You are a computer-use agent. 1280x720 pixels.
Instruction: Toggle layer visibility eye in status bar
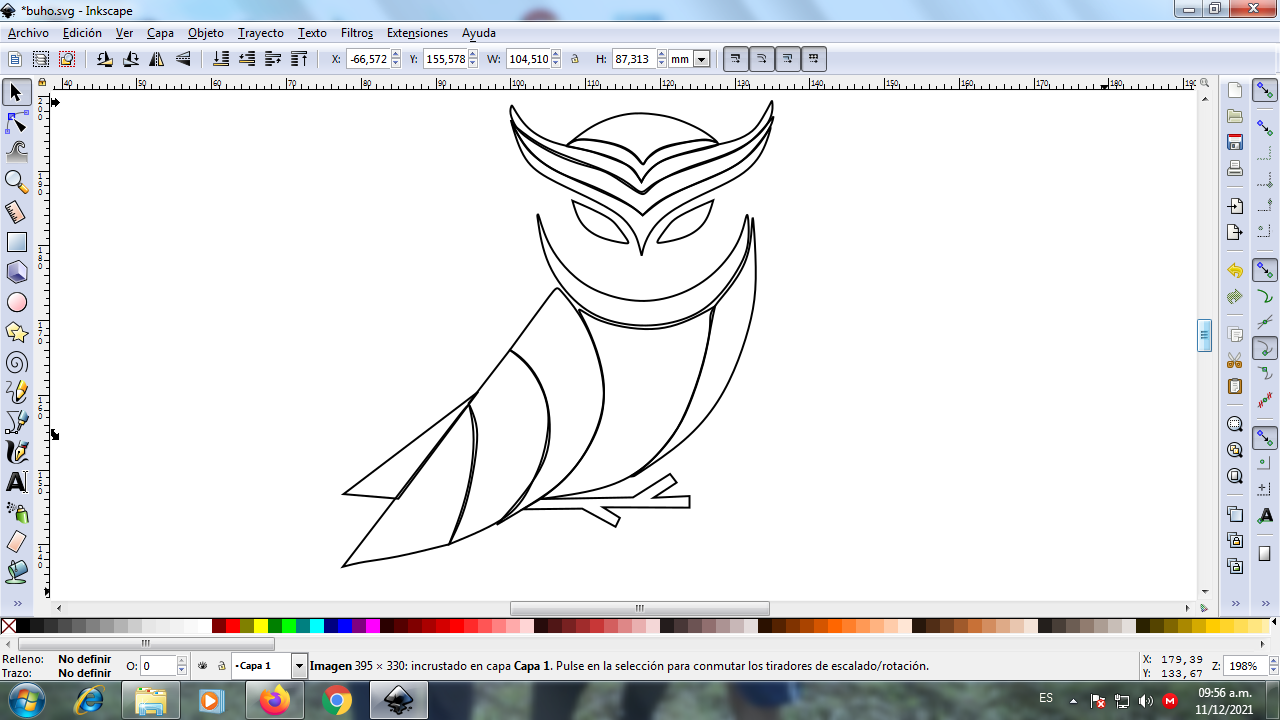203,665
